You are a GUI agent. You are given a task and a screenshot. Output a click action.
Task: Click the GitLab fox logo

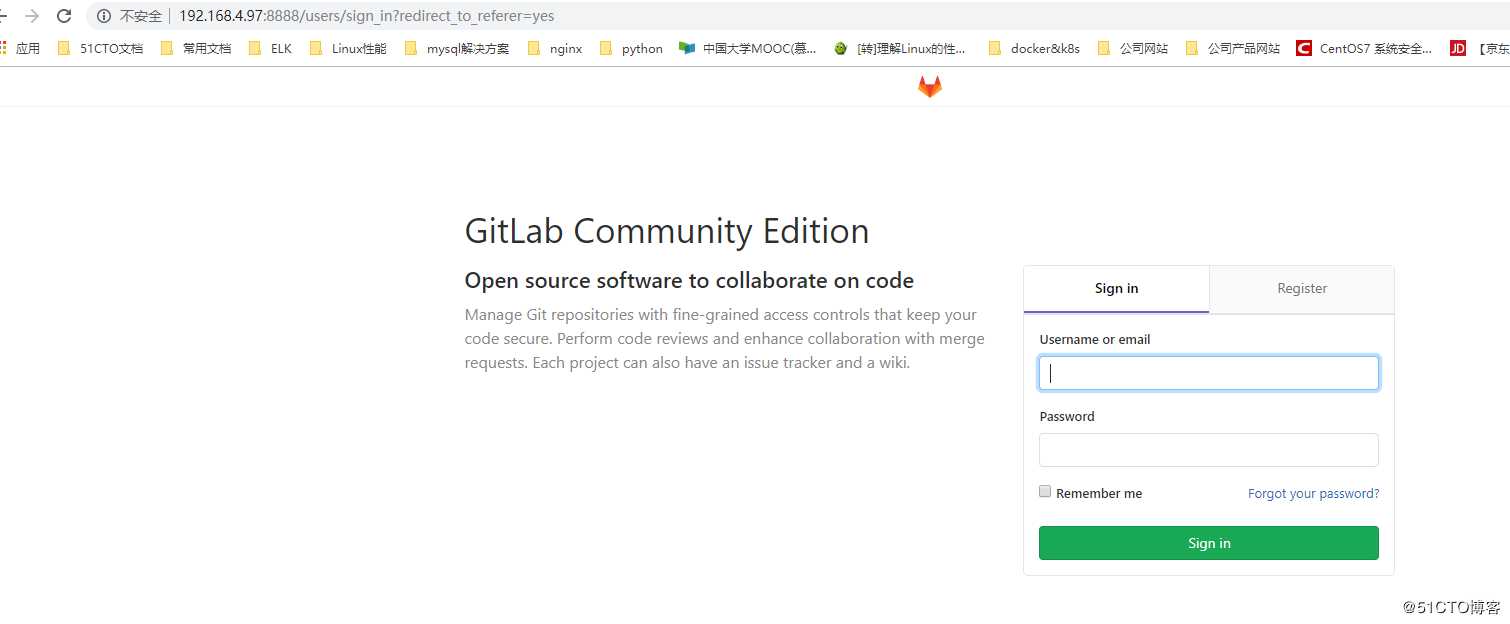coord(930,87)
